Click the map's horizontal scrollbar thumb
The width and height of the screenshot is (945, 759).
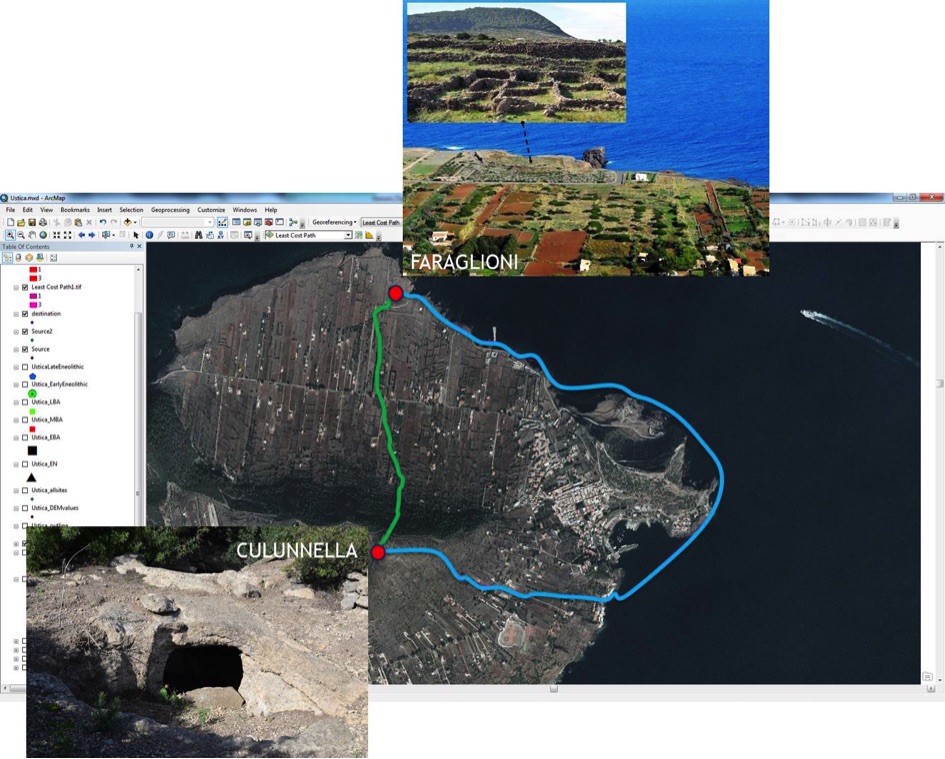click(553, 689)
